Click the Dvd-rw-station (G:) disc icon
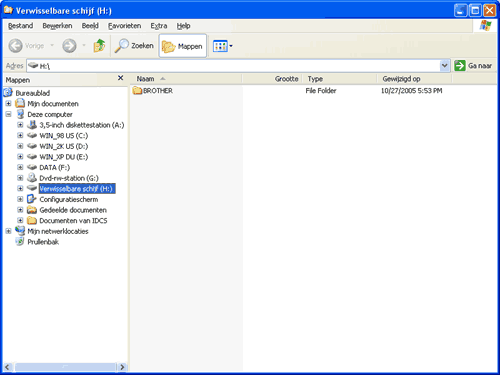500x375 pixels. 32,178
